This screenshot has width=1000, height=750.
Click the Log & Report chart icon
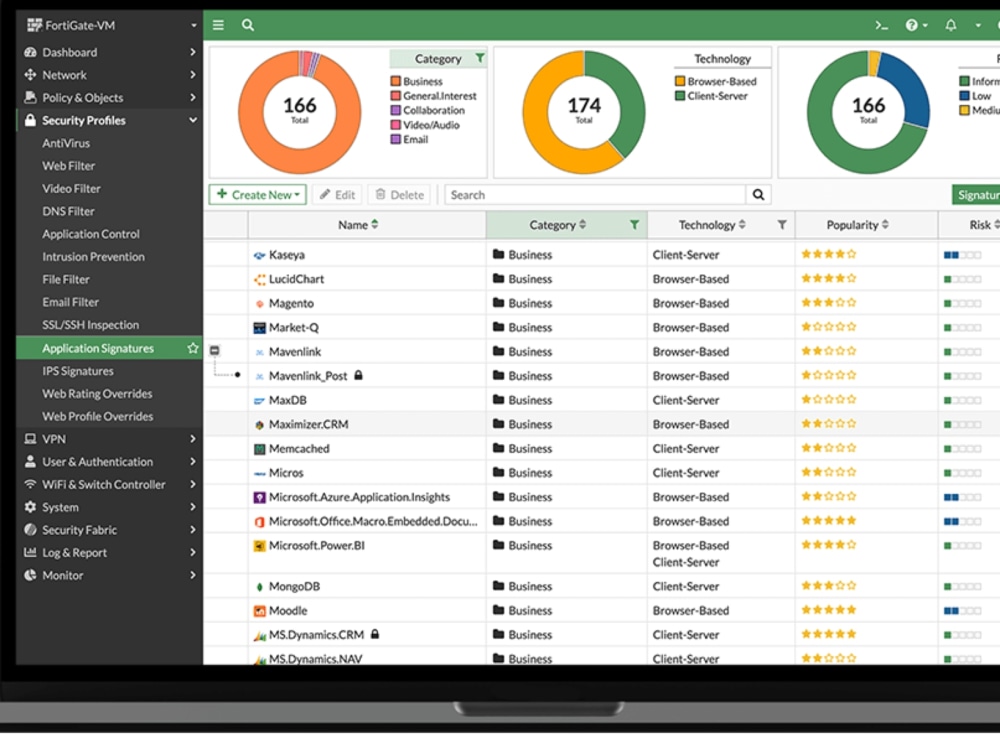click(30, 552)
